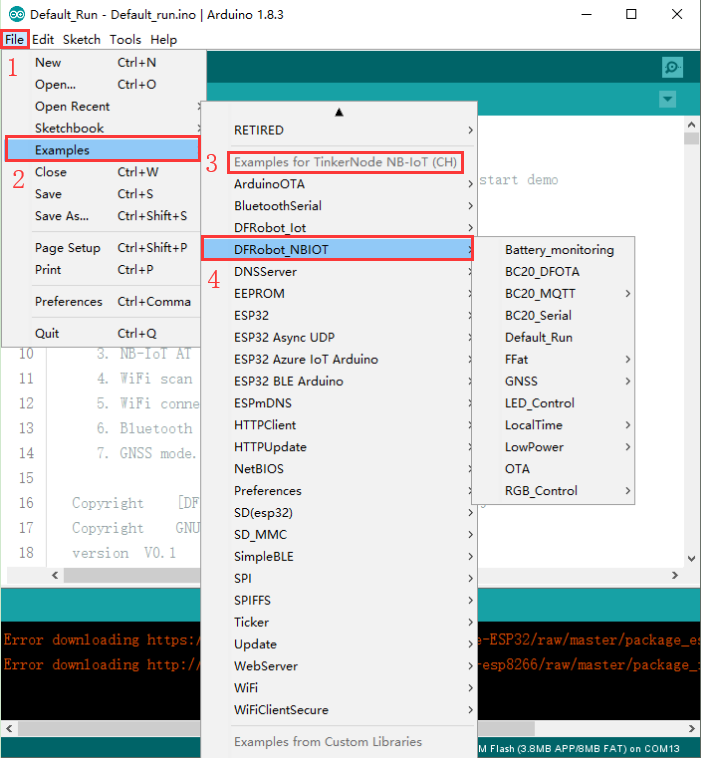Open SPIFFS examples
The width and height of the screenshot is (701, 758).
(339, 600)
